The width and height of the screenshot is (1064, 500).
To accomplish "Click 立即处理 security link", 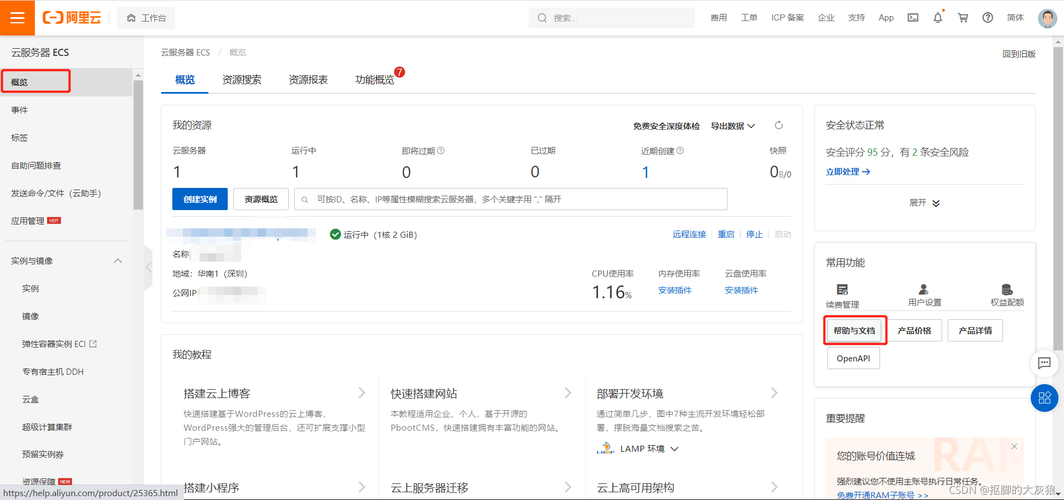I will pyautogui.click(x=848, y=172).
